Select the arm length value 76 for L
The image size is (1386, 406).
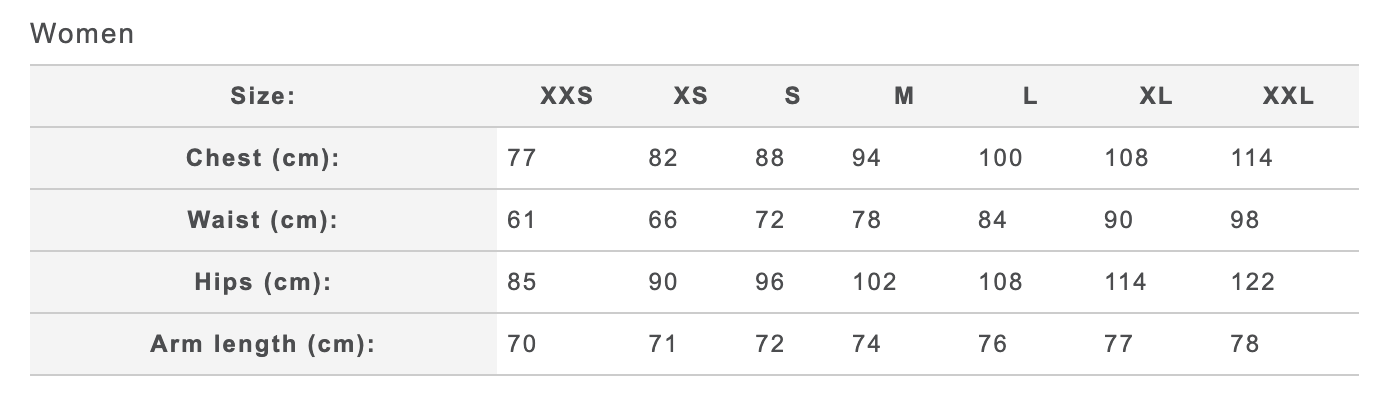993,344
